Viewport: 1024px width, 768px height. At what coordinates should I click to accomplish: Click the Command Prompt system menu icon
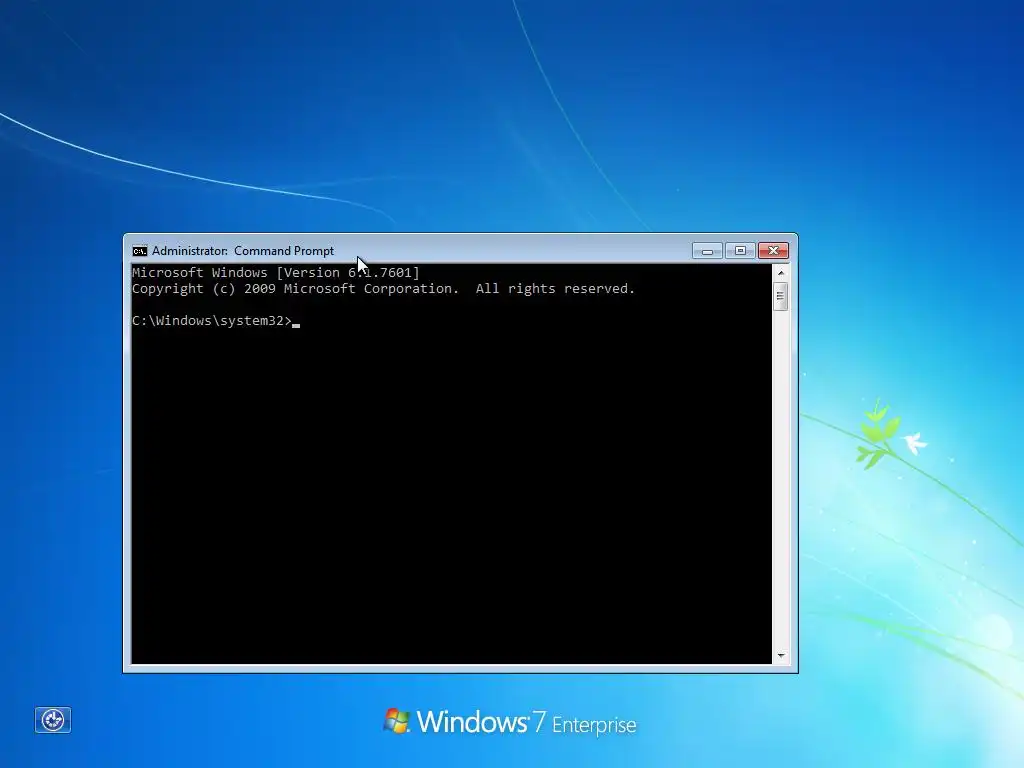[x=140, y=251]
